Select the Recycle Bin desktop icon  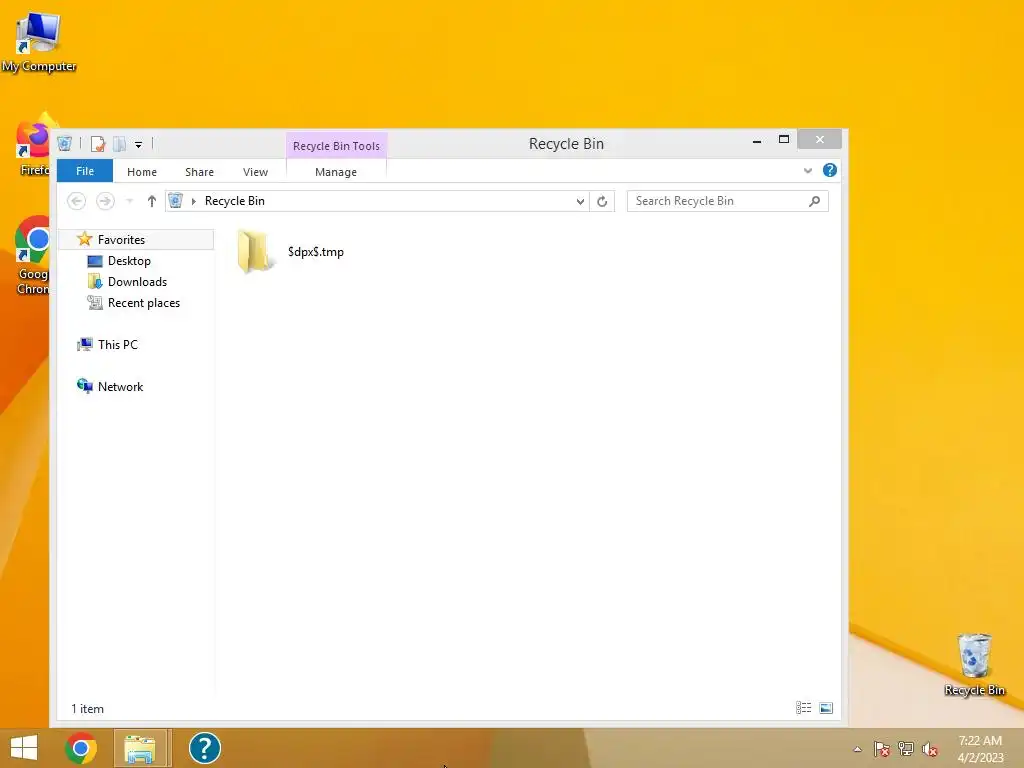974,665
